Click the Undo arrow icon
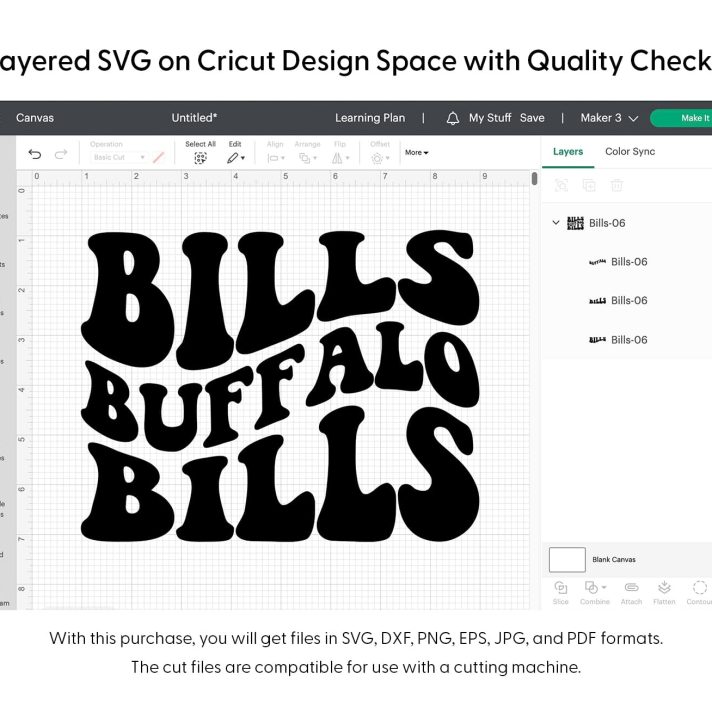This screenshot has width=712, height=712. (x=35, y=154)
